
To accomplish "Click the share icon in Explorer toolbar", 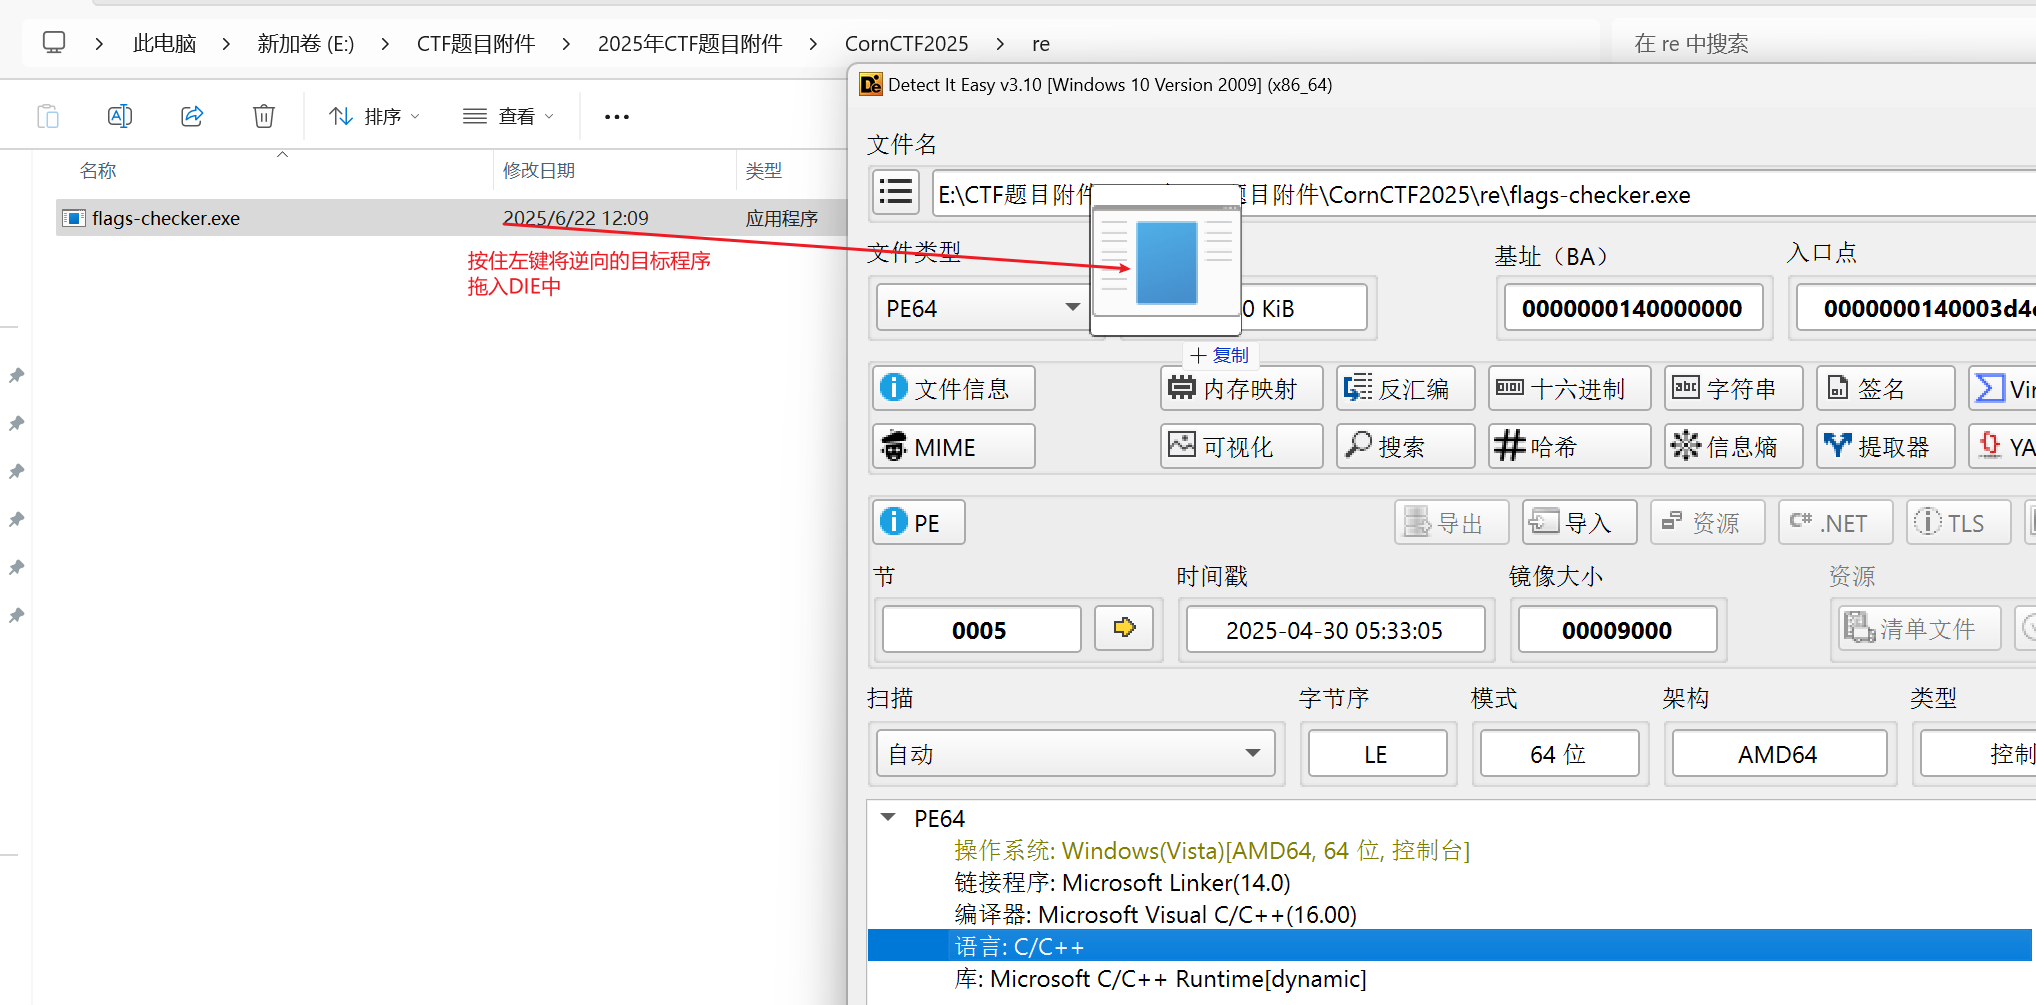I will (192, 116).
